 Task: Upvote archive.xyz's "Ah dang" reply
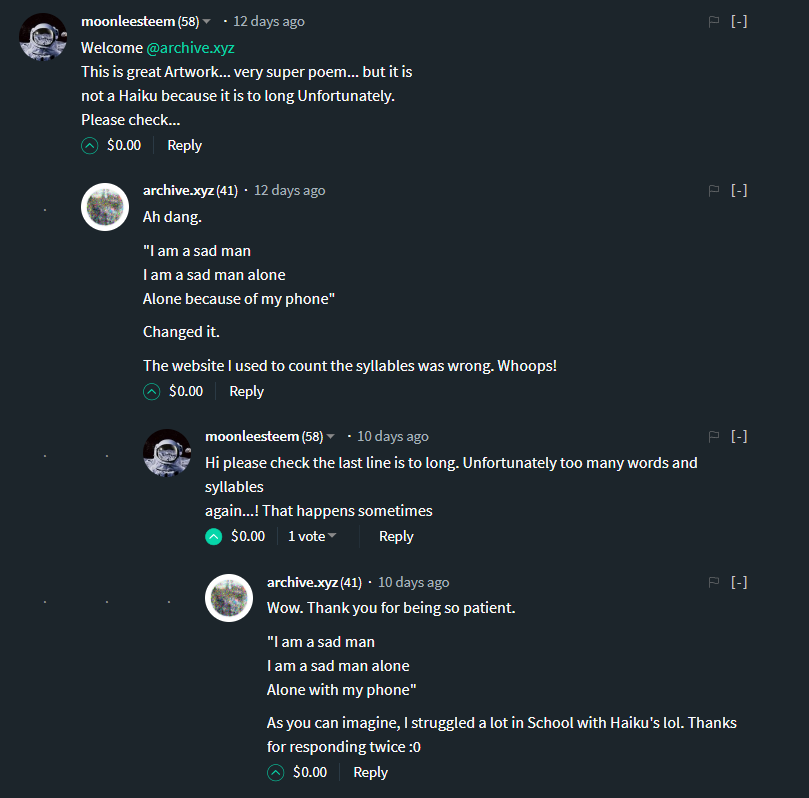tap(152, 392)
